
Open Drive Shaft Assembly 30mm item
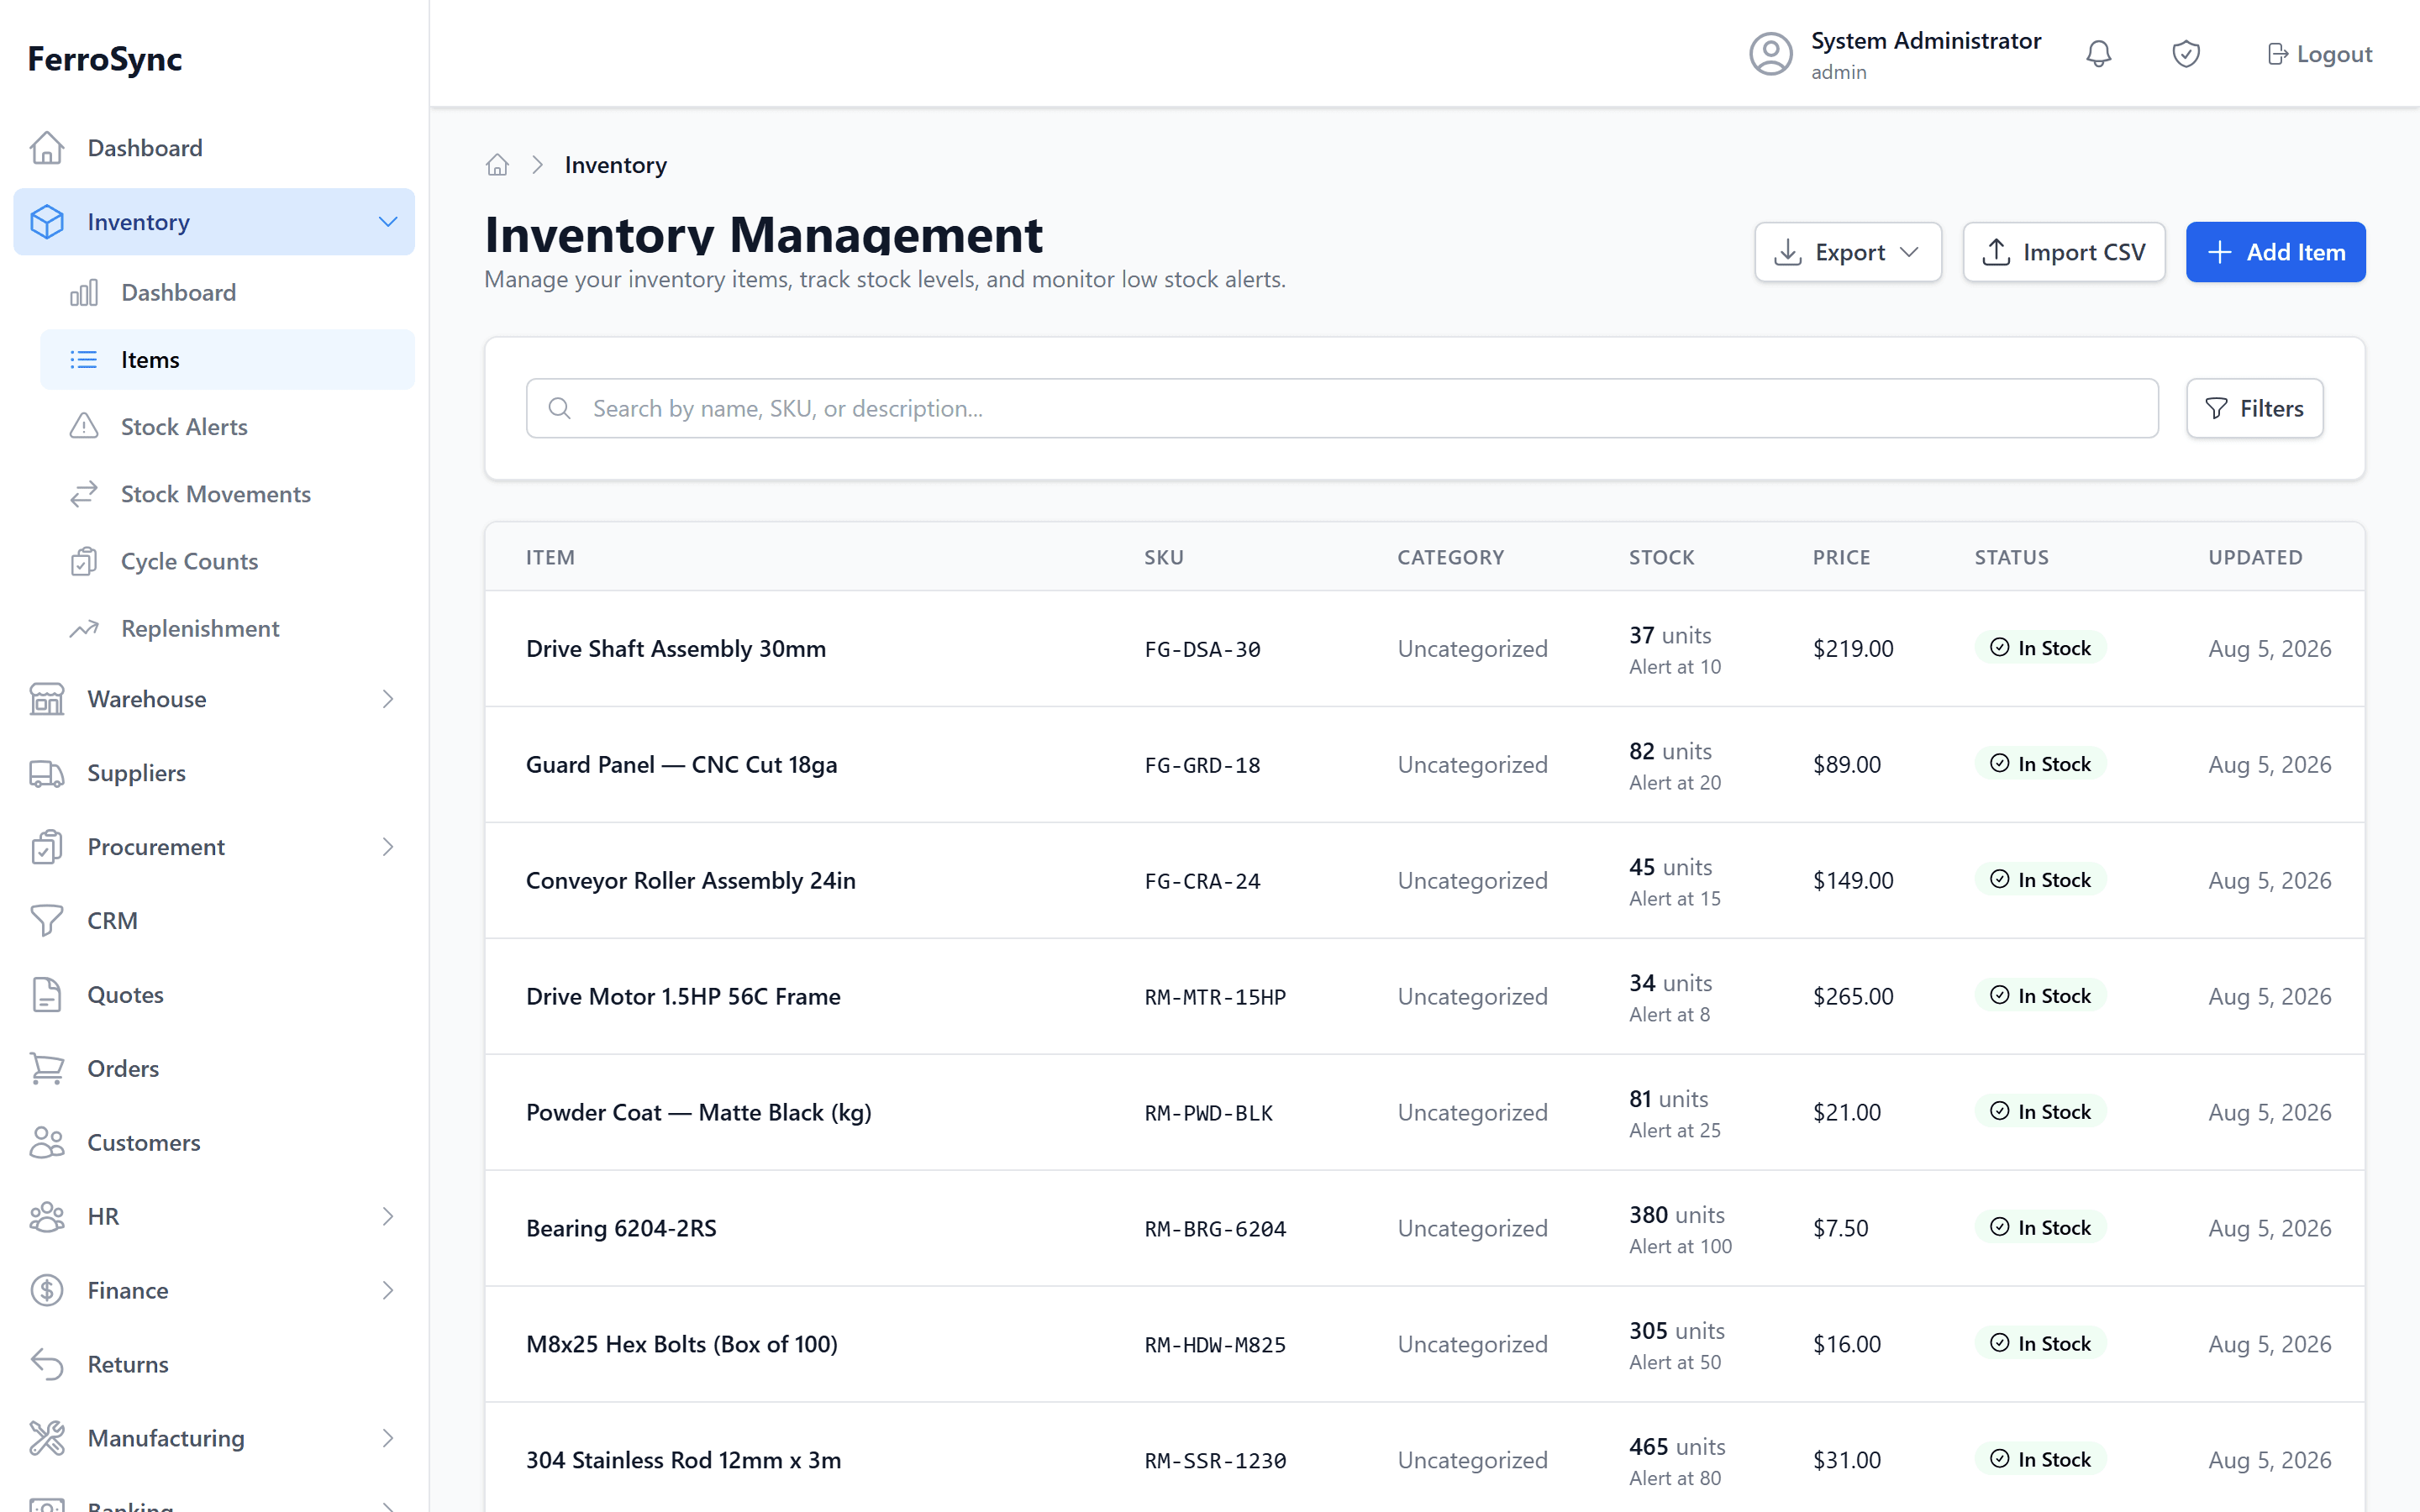(x=676, y=648)
